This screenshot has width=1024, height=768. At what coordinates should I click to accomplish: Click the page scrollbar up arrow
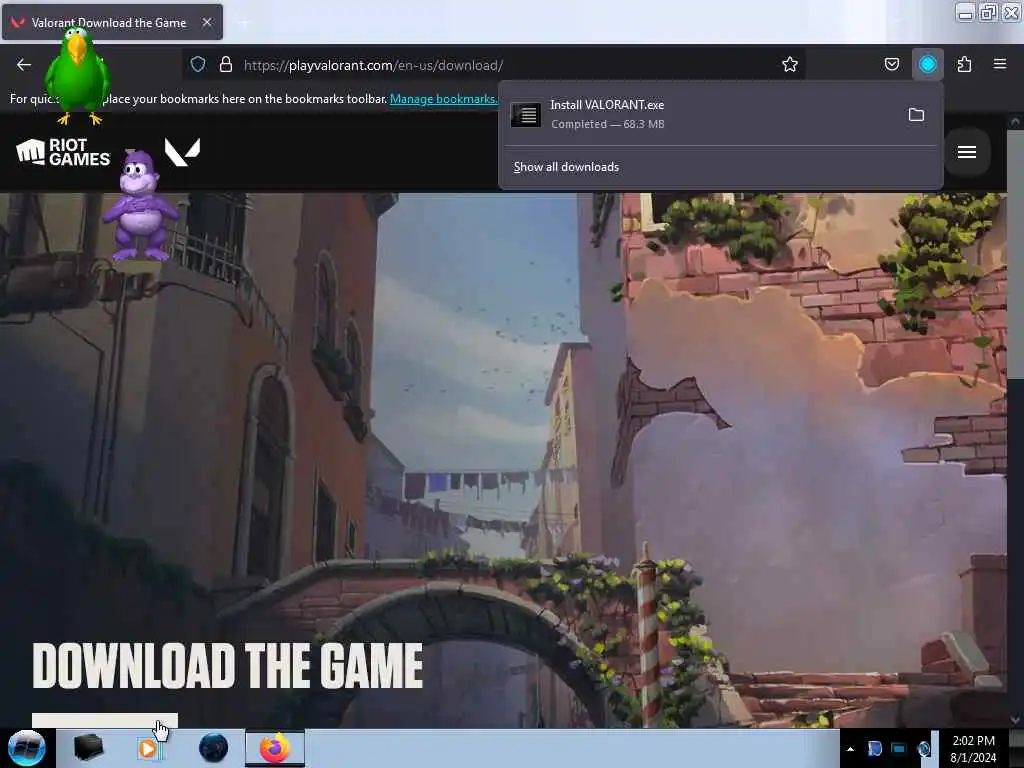click(1015, 122)
